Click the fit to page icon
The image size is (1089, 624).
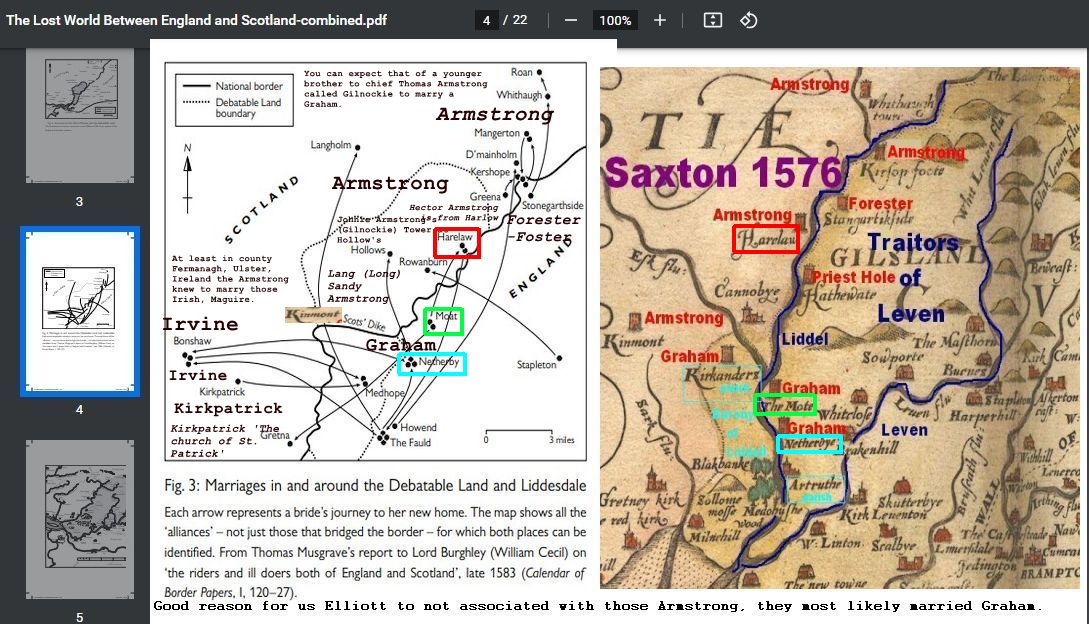[713, 20]
